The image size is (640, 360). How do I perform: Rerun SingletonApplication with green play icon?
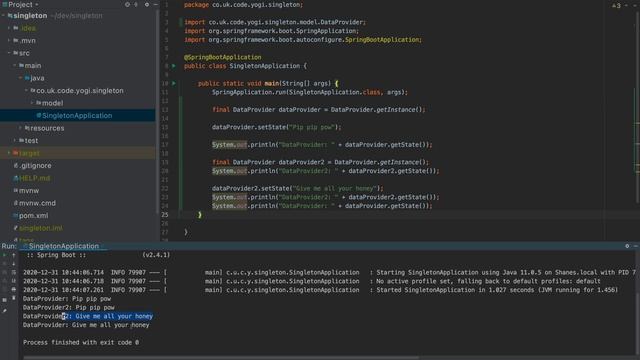coord(4,255)
